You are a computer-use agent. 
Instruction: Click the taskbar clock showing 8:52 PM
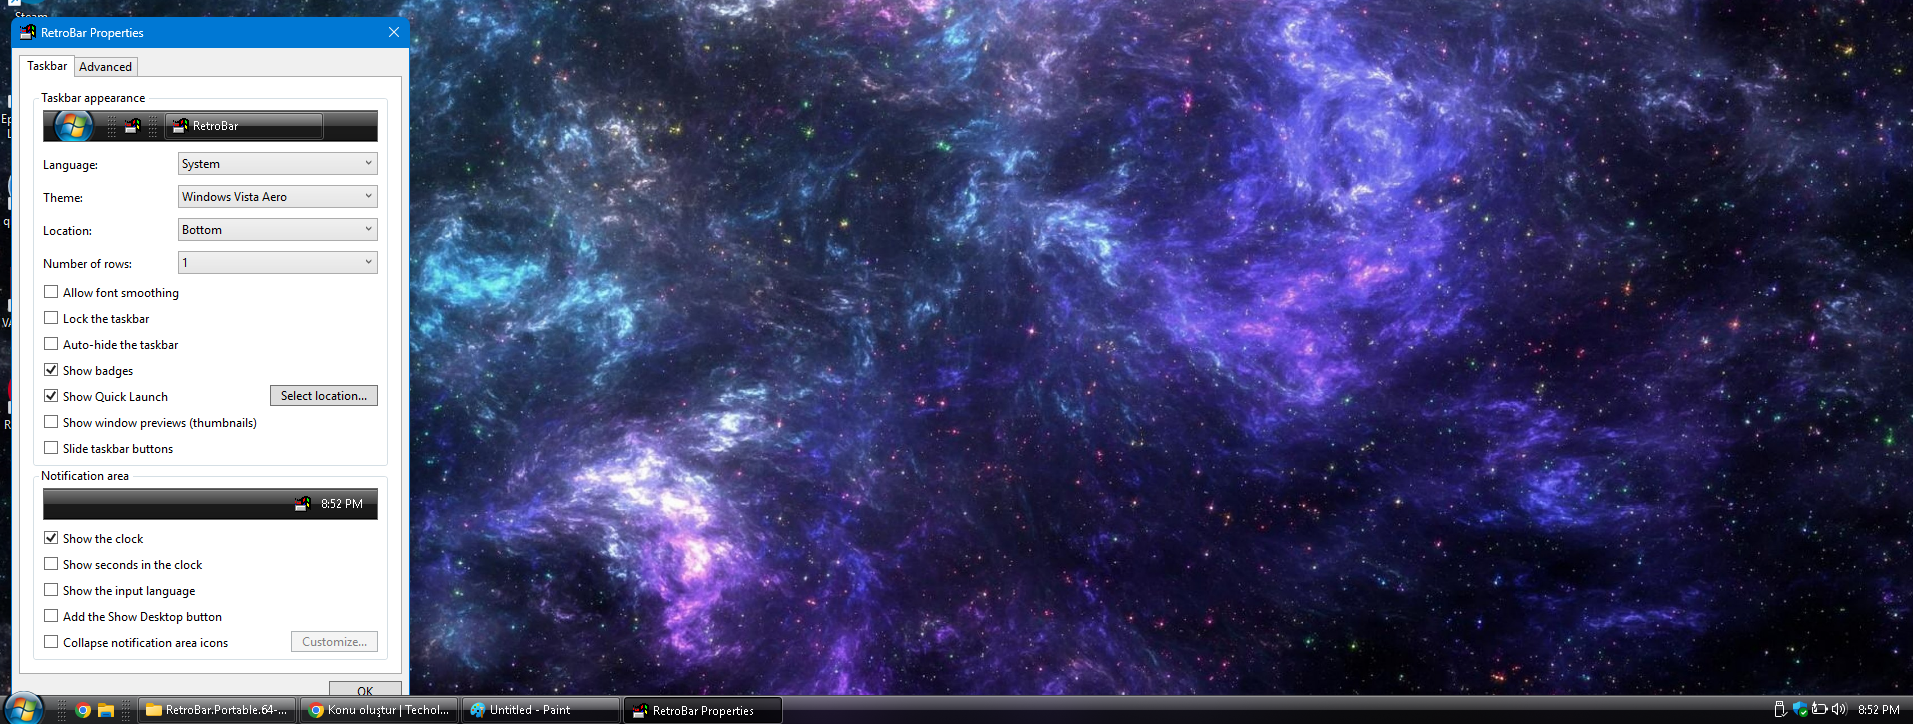coord(1879,710)
